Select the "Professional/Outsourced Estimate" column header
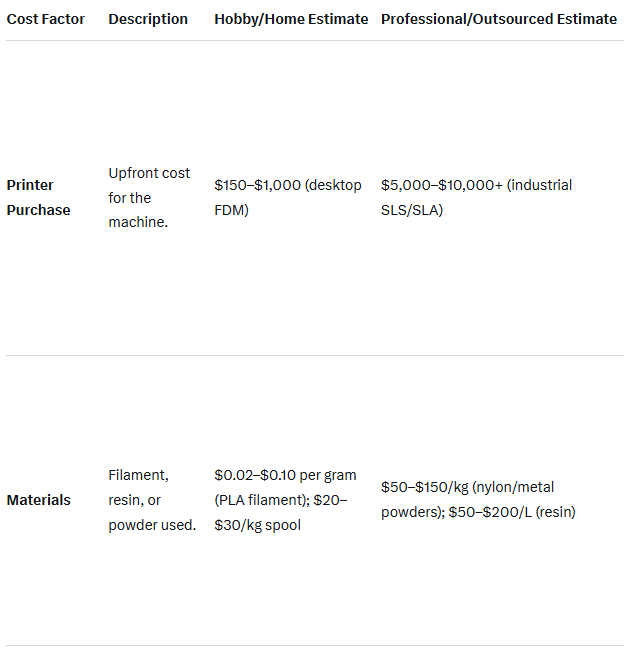 pos(498,19)
